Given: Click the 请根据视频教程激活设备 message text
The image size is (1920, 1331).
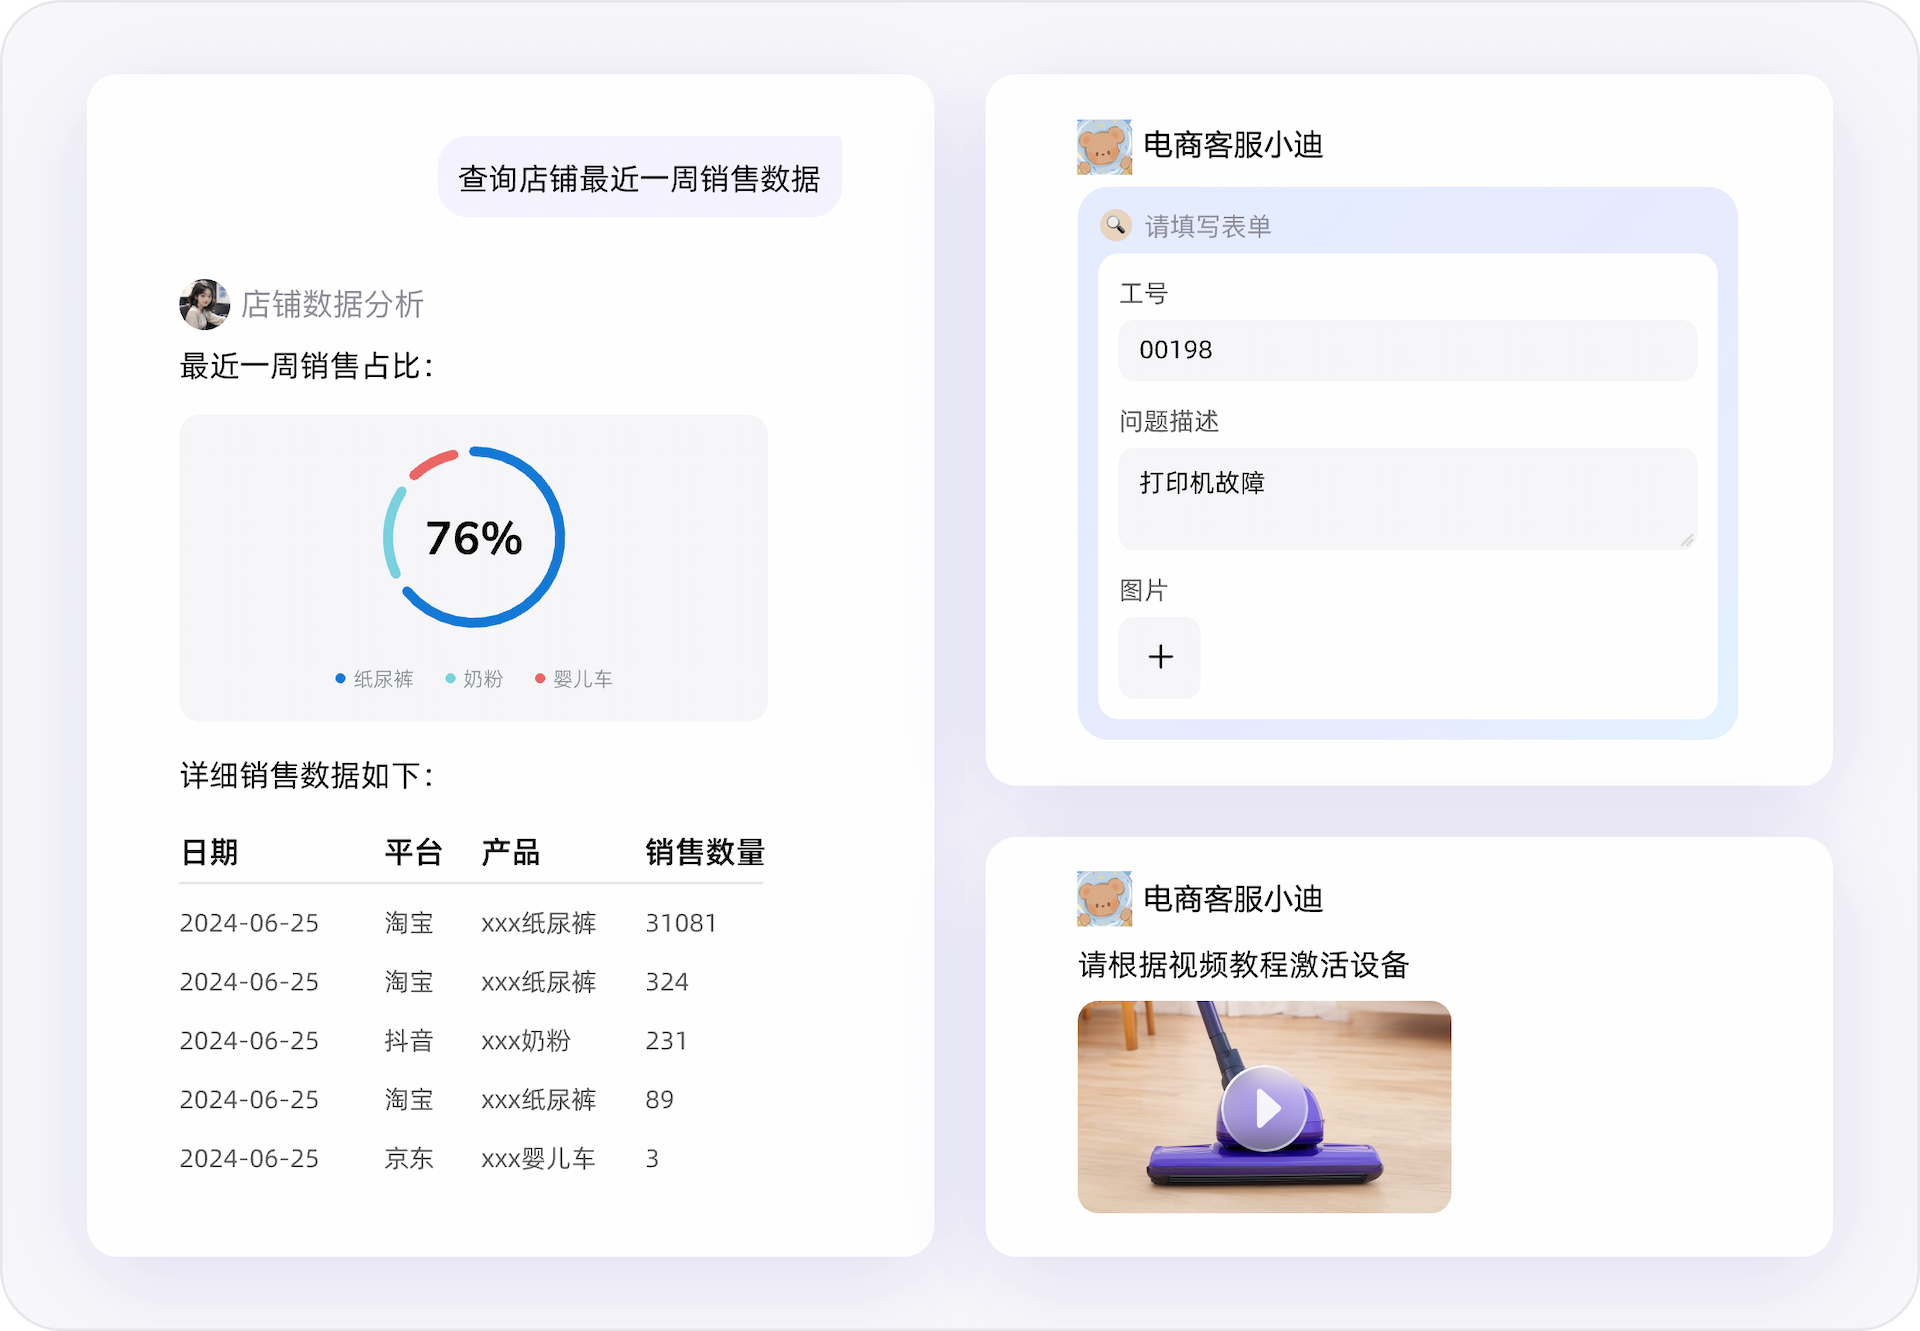Looking at the screenshot, I should coord(1243,965).
